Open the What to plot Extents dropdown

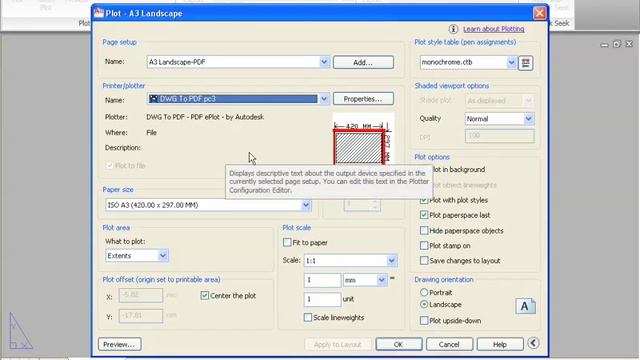pos(162,256)
